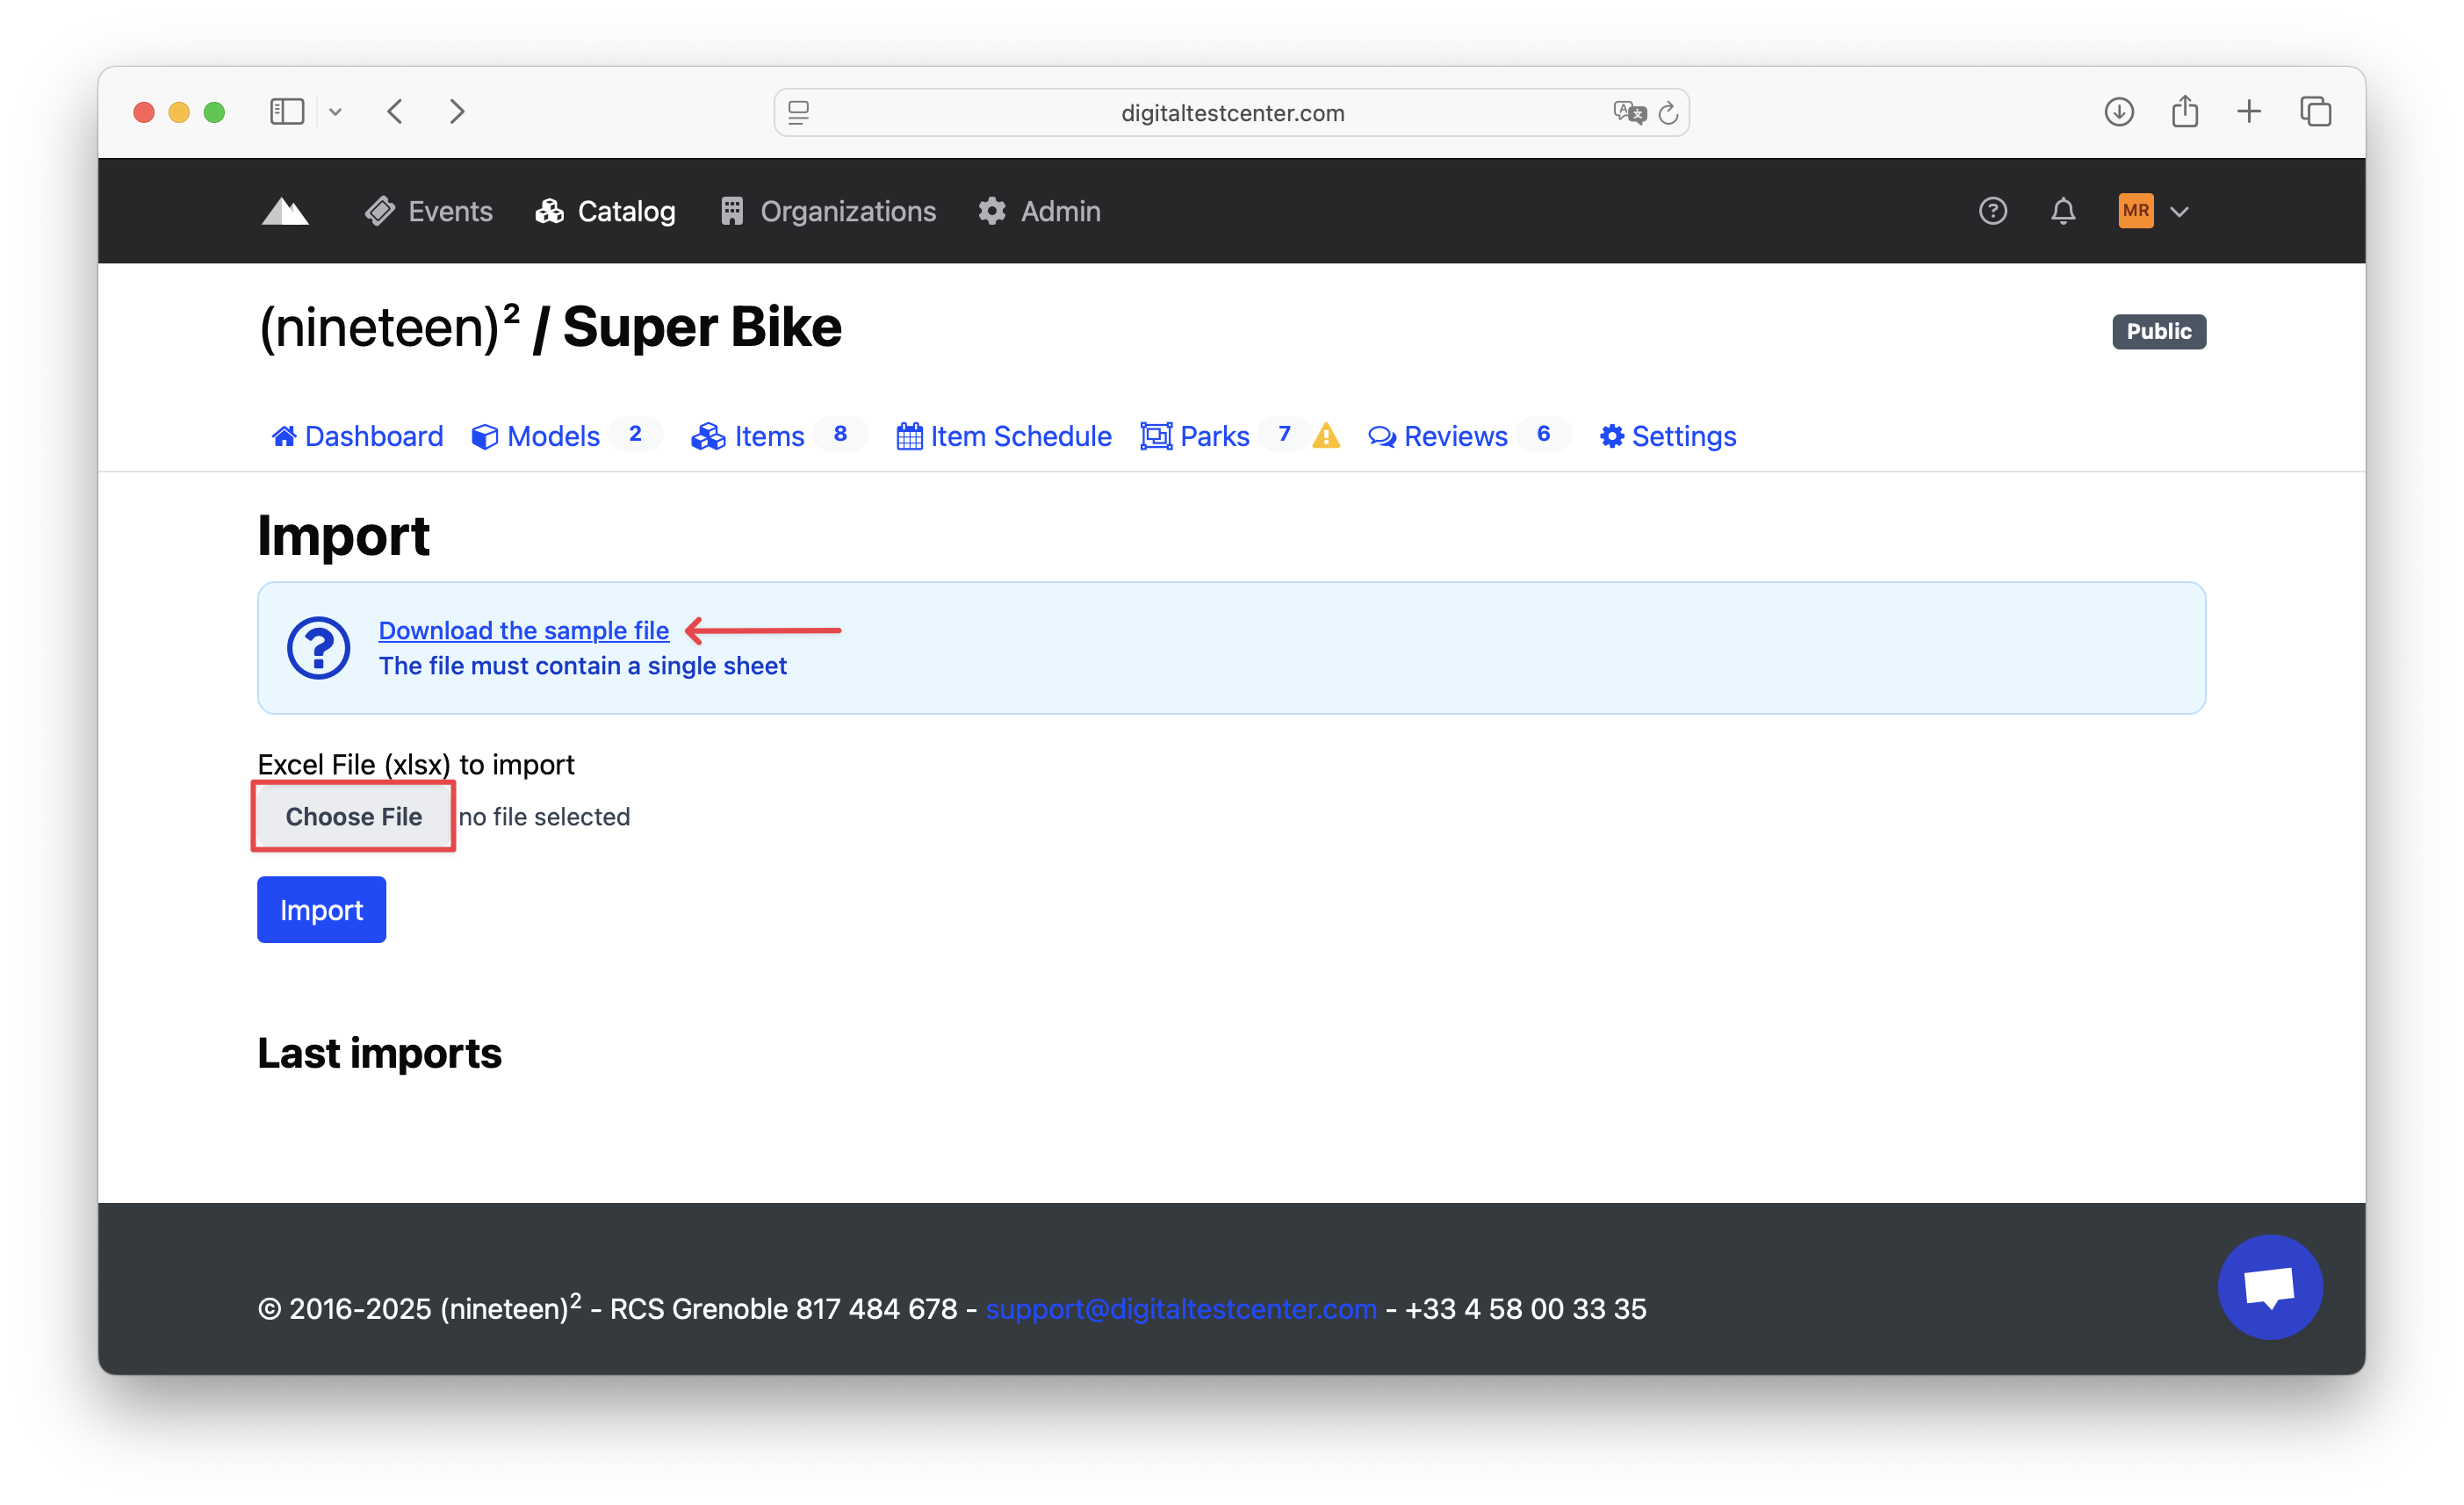Switch to the Item Schedule tab
Viewport: 2464px width, 1505px height.
1004,436
